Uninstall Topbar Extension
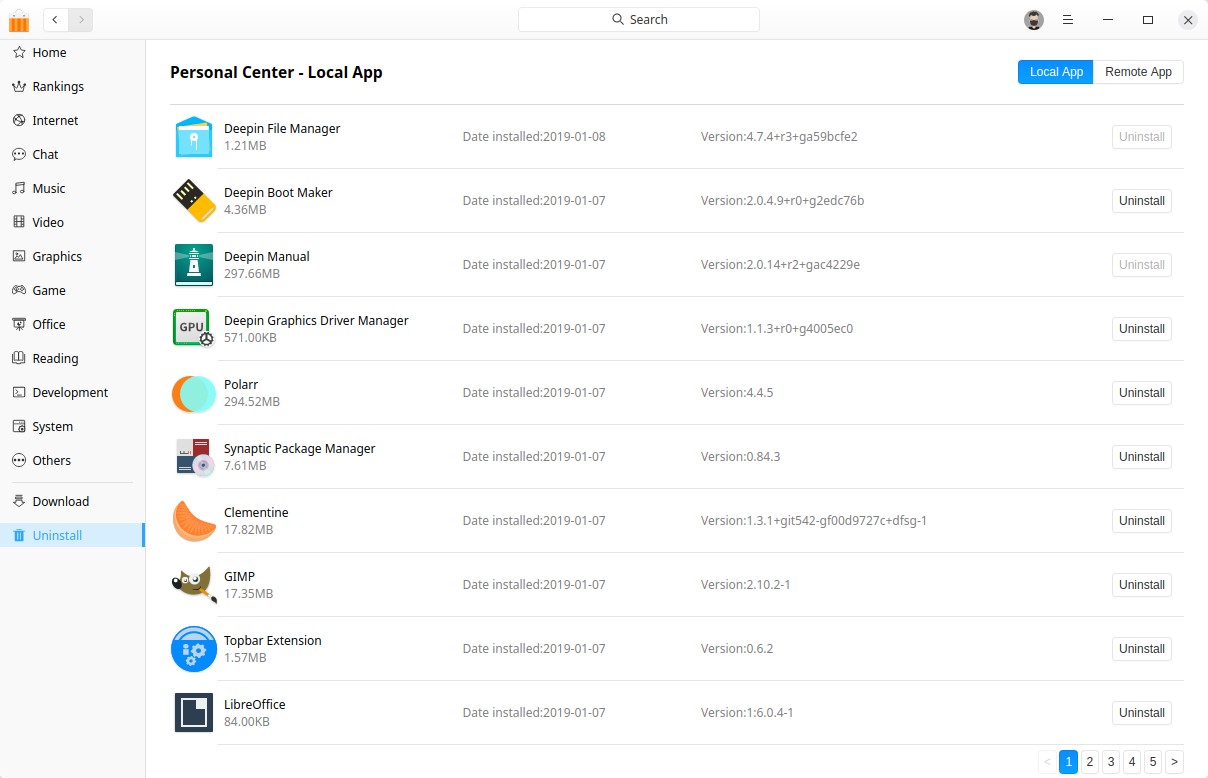This screenshot has height=778, width=1208. click(1142, 649)
